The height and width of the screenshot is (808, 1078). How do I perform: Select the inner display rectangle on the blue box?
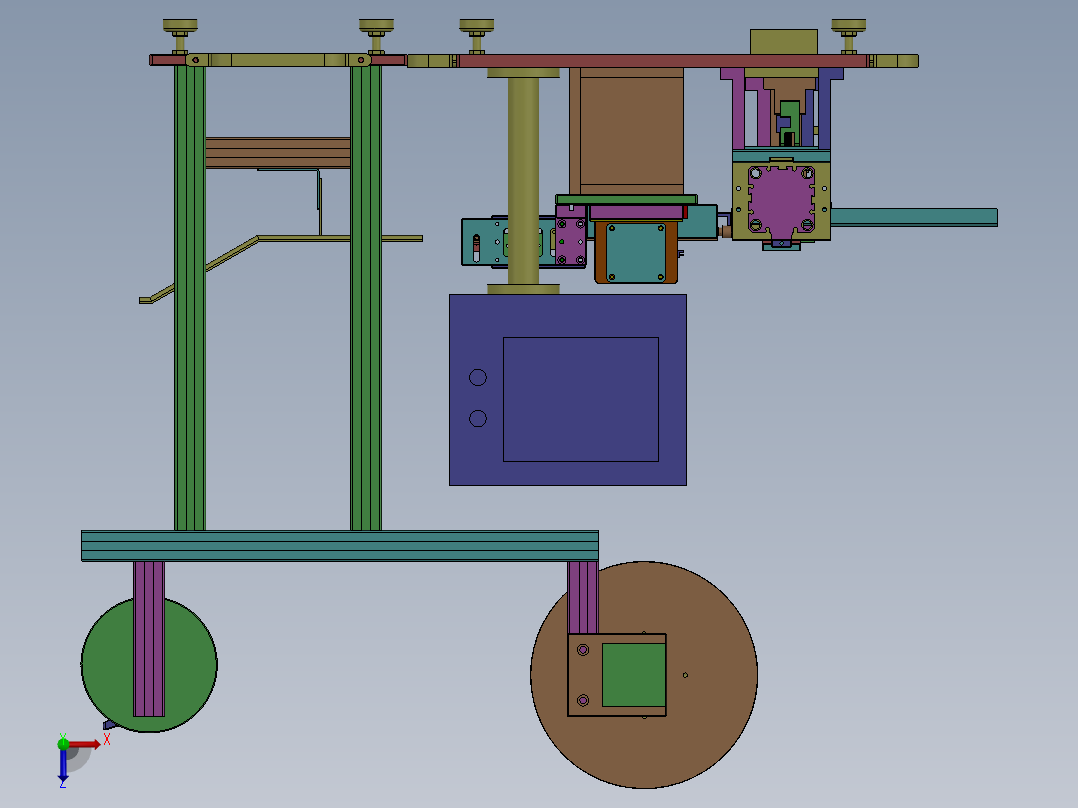click(581, 400)
